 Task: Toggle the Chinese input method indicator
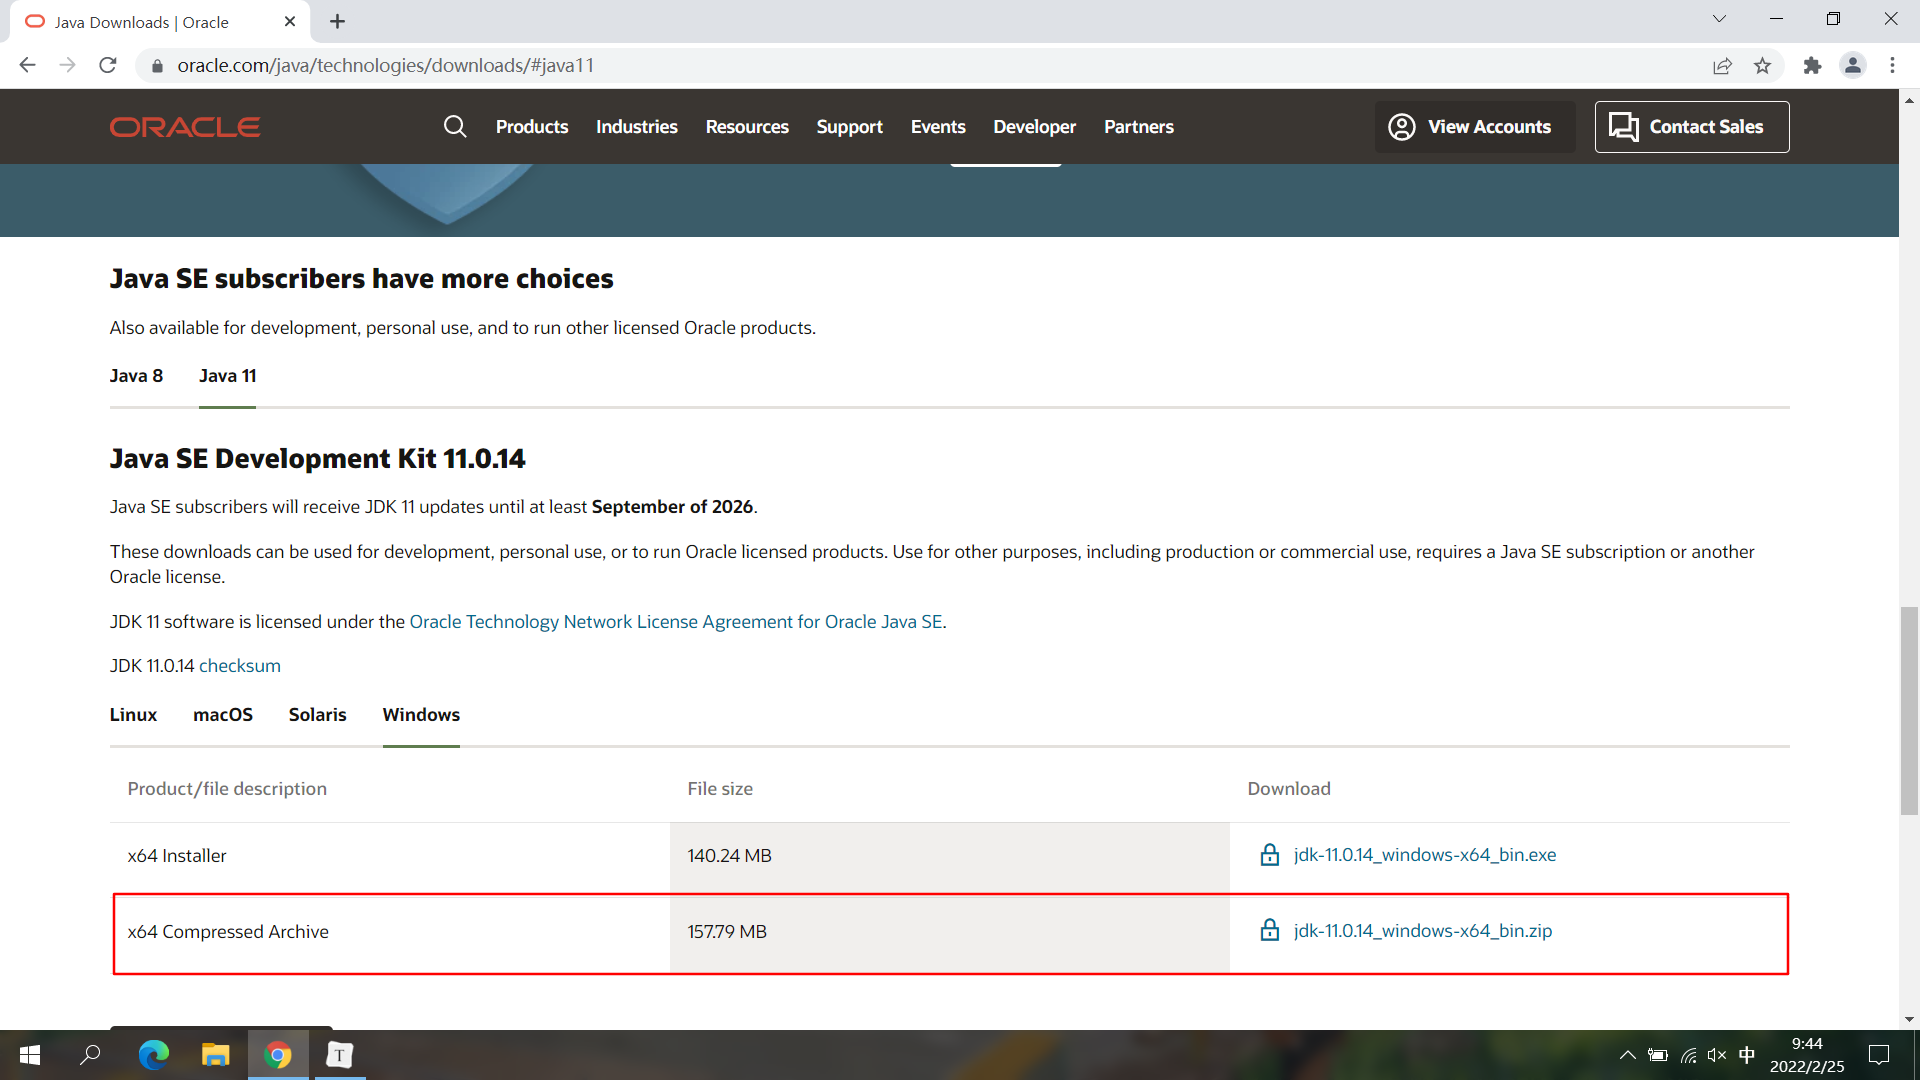tap(1747, 1055)
